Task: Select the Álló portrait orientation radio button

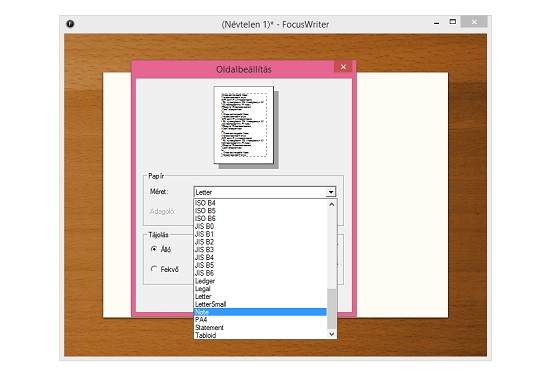Action: coord(154,249)
